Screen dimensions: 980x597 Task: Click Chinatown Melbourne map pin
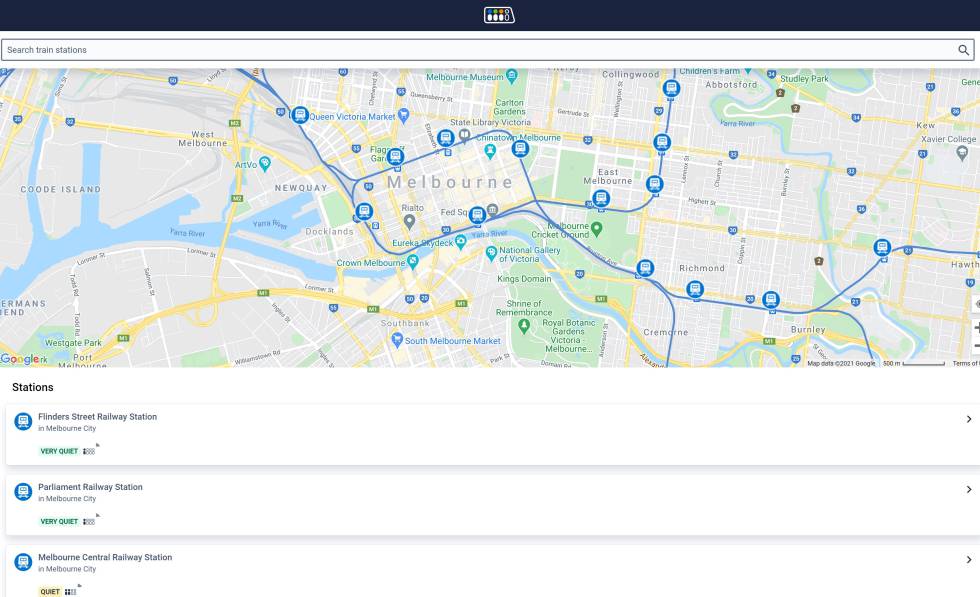(x=490, y=150)
